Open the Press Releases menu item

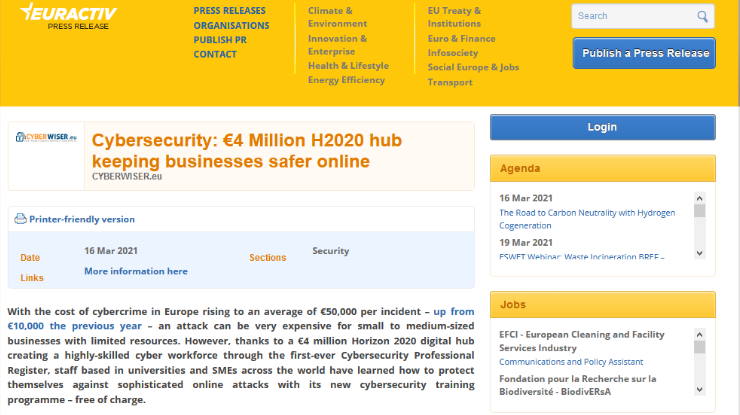tap(229, 10)
